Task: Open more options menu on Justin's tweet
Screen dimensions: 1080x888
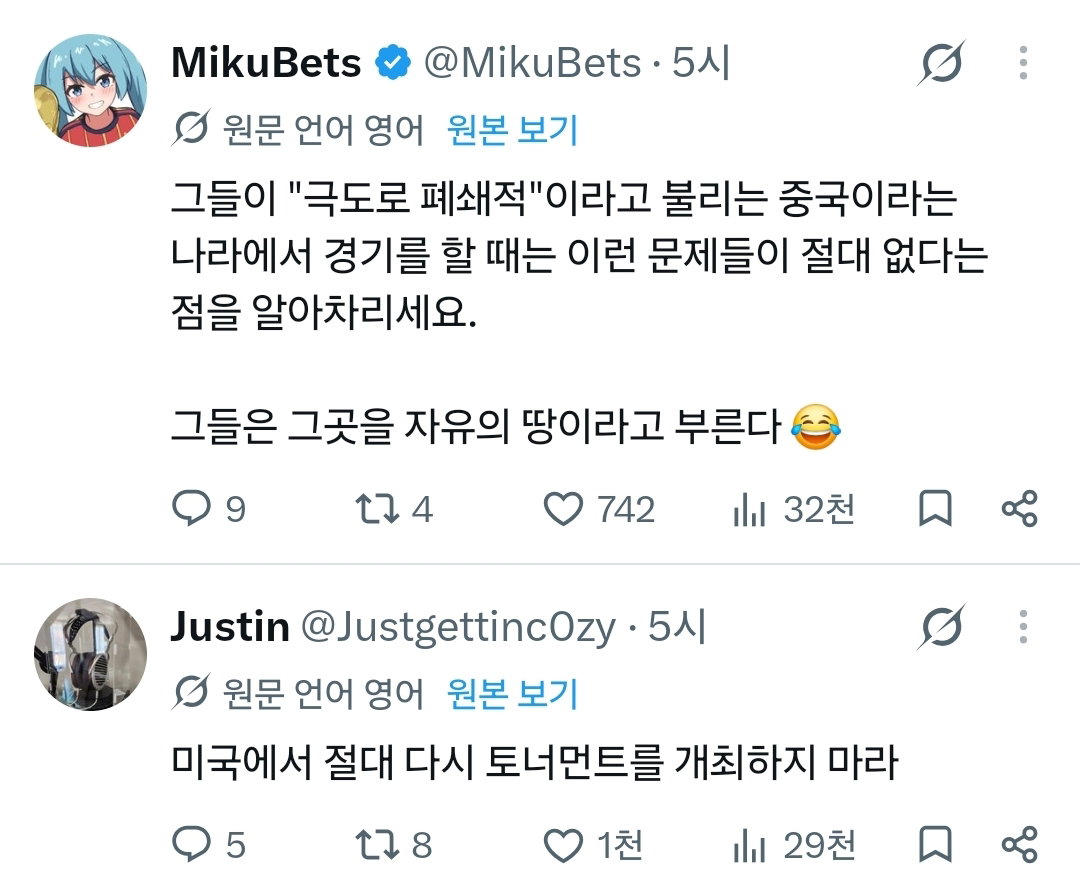Action: pyautogui.click(x=1023, y=626)
